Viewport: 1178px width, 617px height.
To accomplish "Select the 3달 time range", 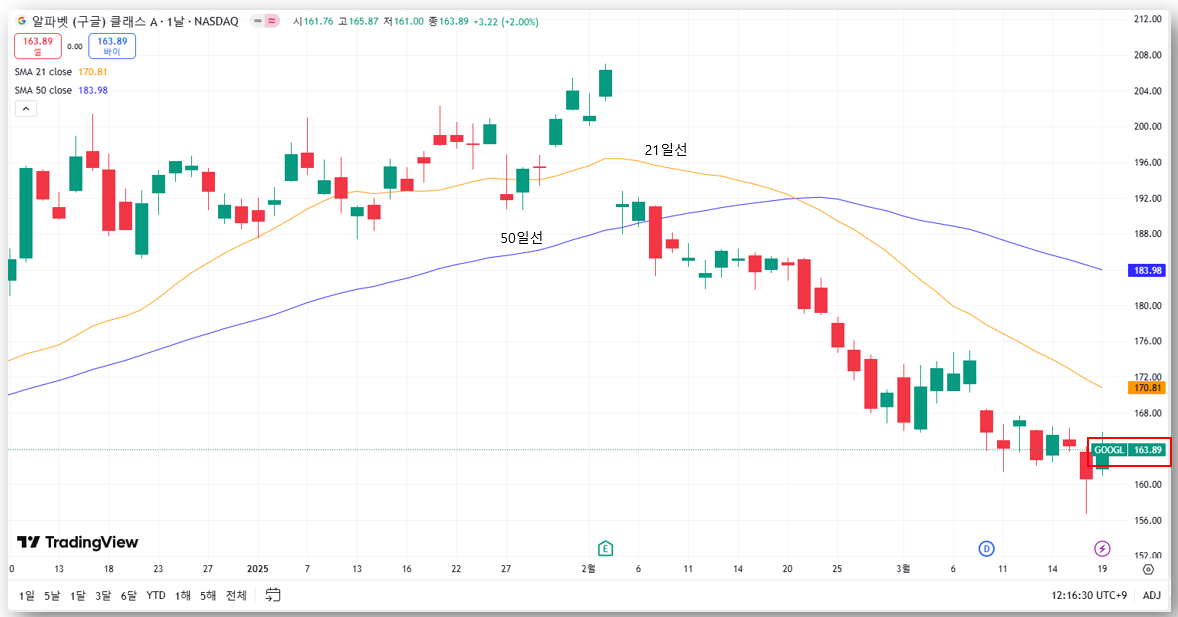I will (103, 595).
